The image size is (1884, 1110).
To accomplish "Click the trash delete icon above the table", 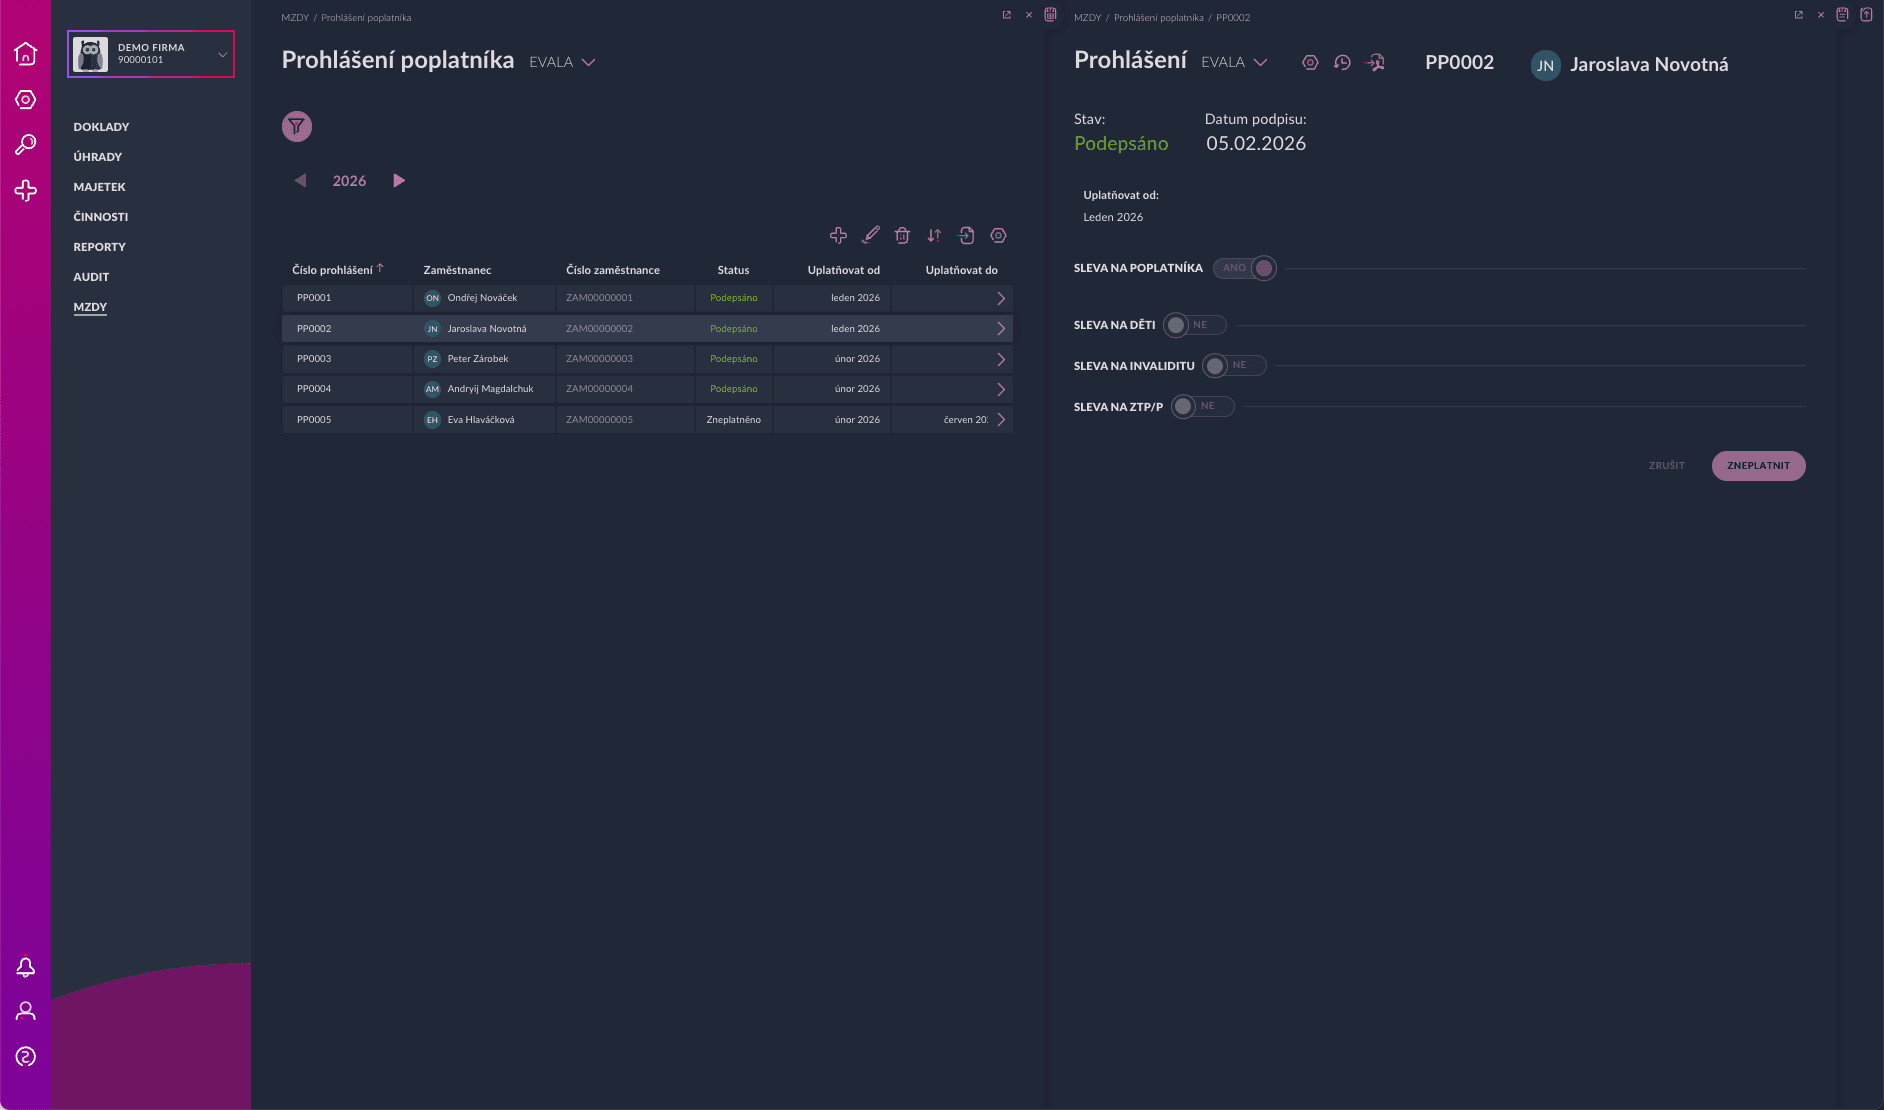I will [902, 236].
